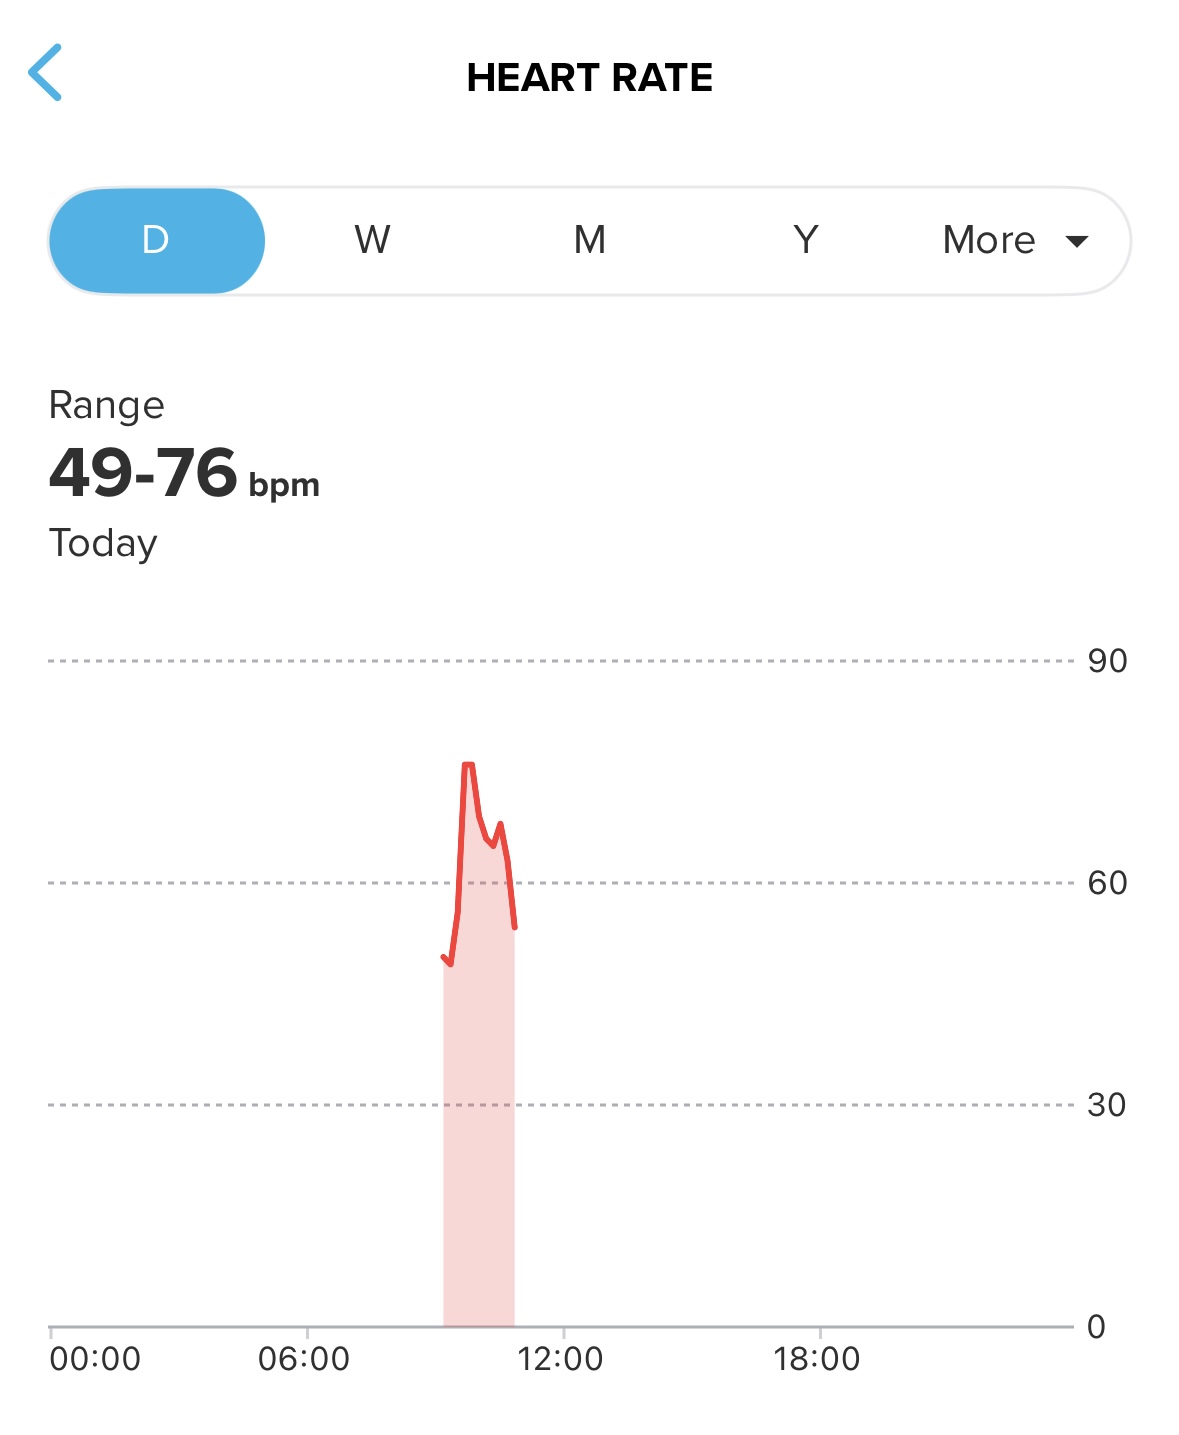This screenshot has height=1435, width=1179.
Task: Tap the blue back arrow
Action: pos(46,73)
